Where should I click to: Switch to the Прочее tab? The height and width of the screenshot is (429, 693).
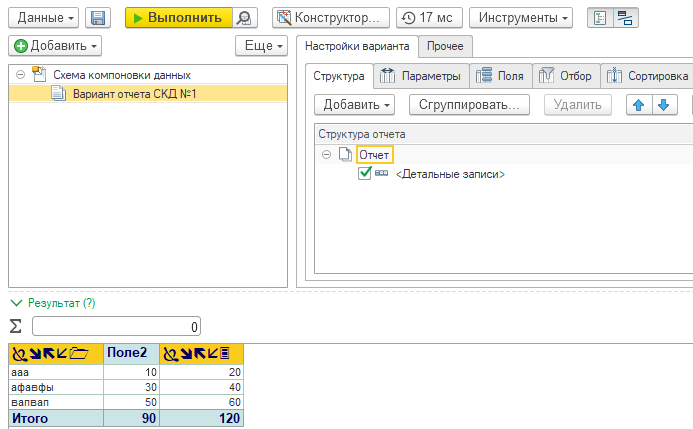point(444,46)
